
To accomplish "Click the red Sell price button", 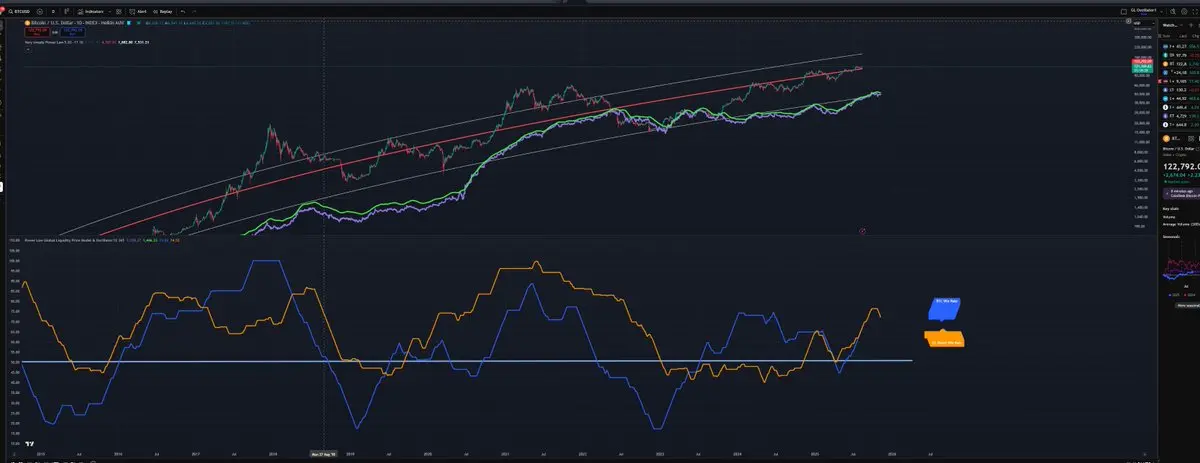I will pyautogui.click(x=37, y=32).
